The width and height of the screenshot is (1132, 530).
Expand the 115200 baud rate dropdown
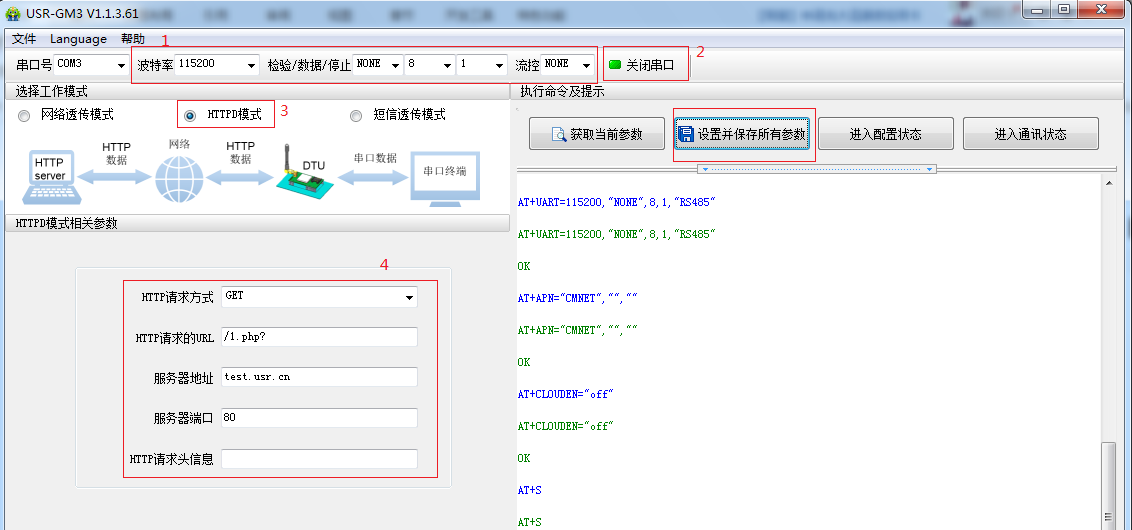250,65
